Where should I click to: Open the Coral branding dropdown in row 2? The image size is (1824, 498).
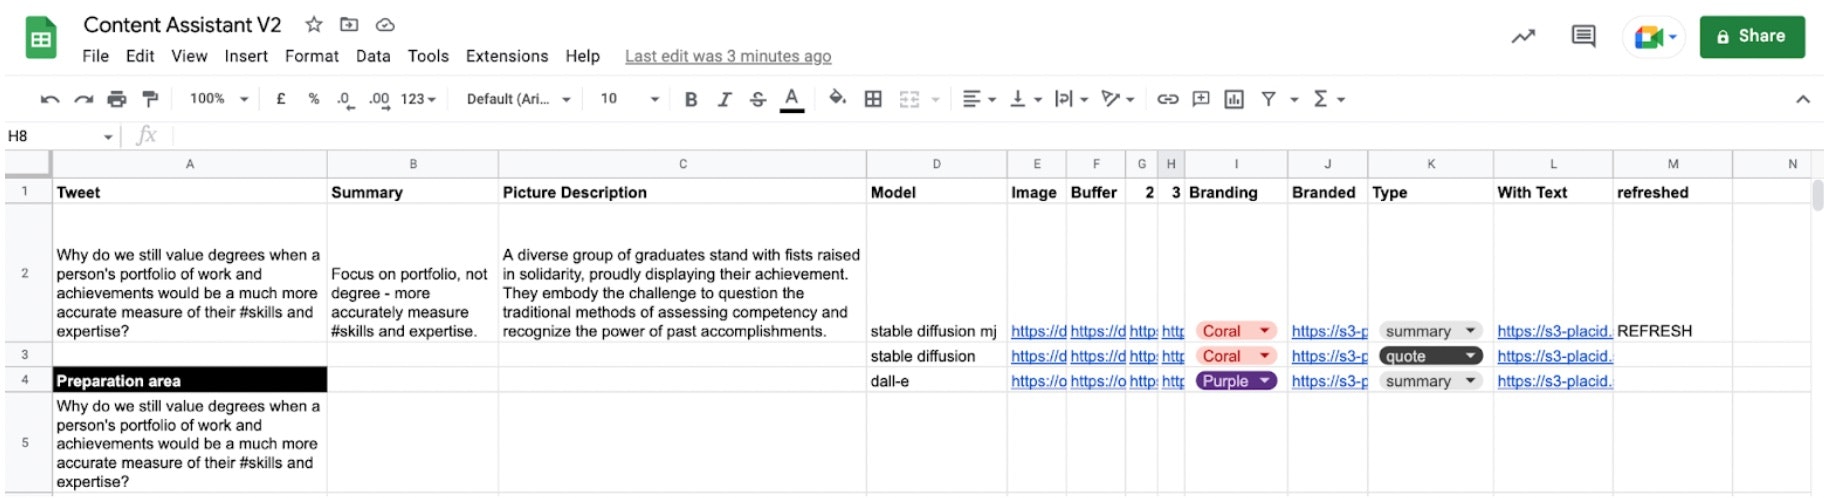(1236, 331)
